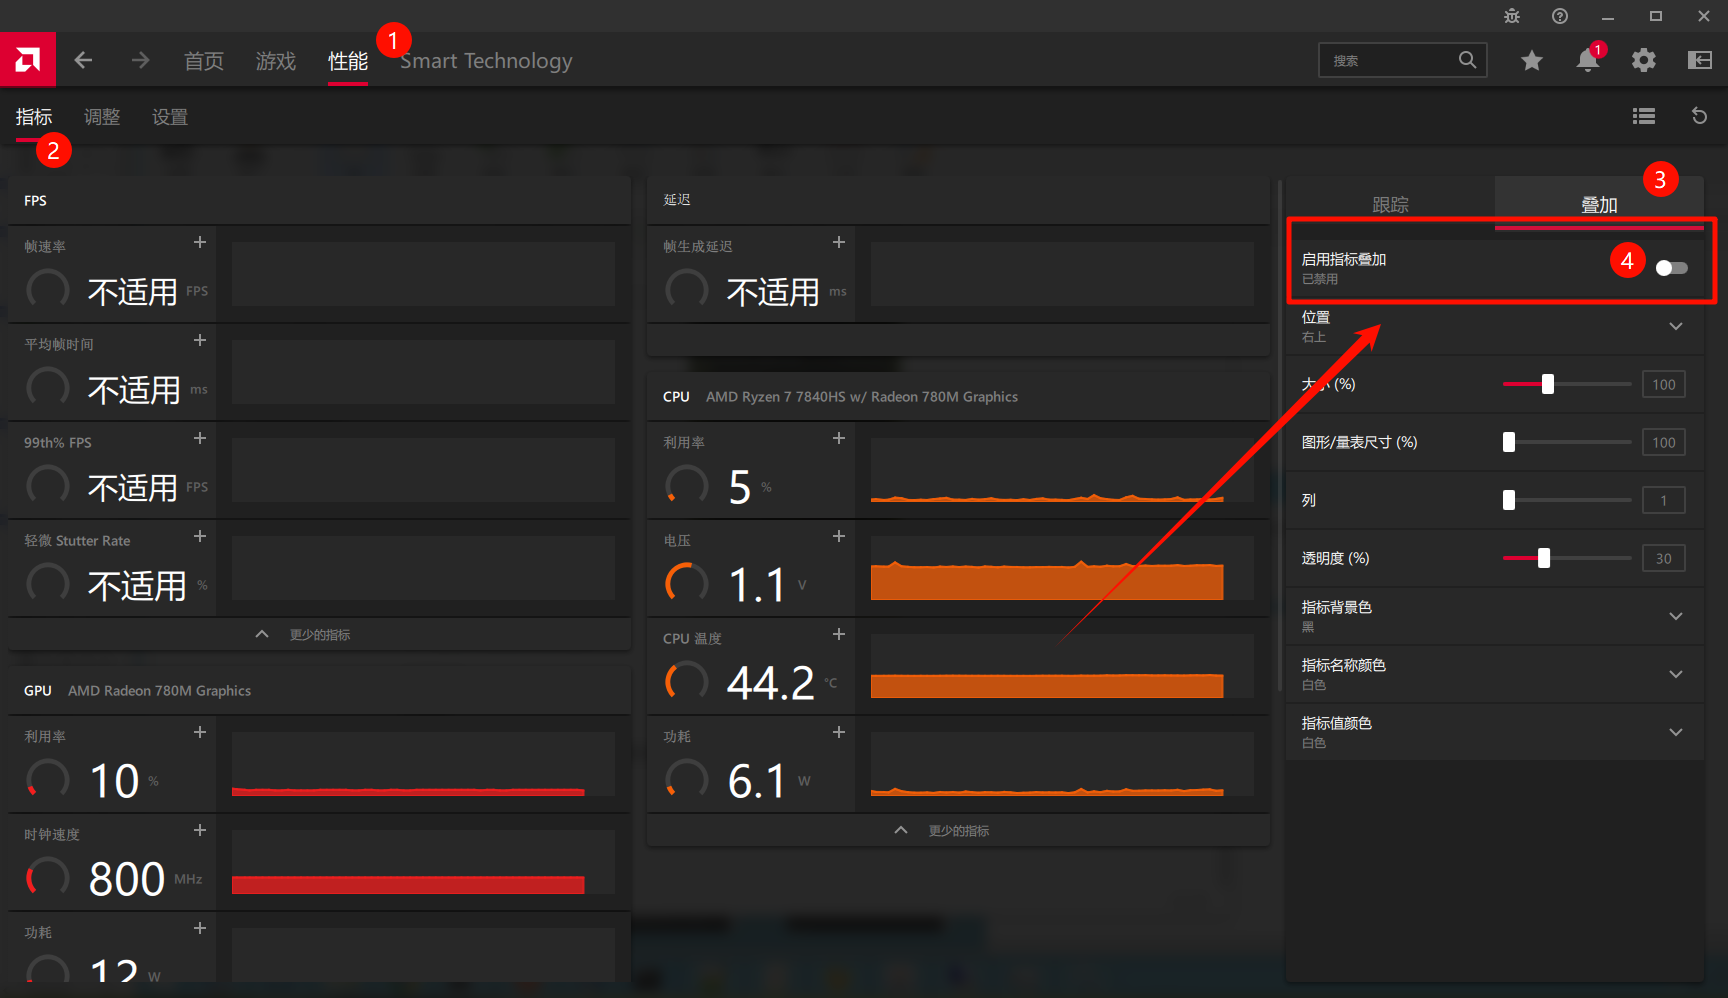Click the 透明度 slider handle
This screenshot has height=998, width=1728.
coord(1544,558)
